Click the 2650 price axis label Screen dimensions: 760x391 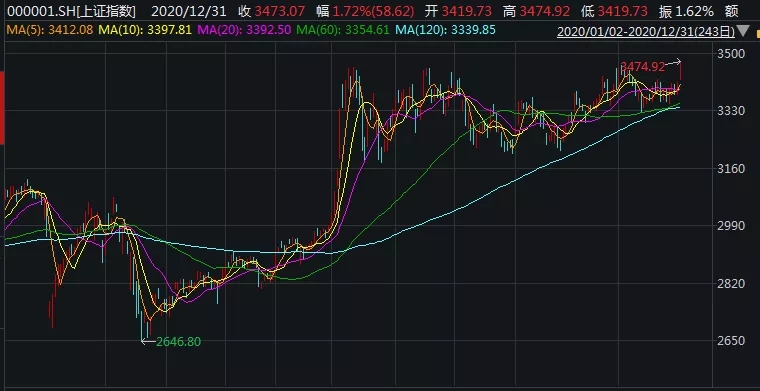click(x=731, y=340)
